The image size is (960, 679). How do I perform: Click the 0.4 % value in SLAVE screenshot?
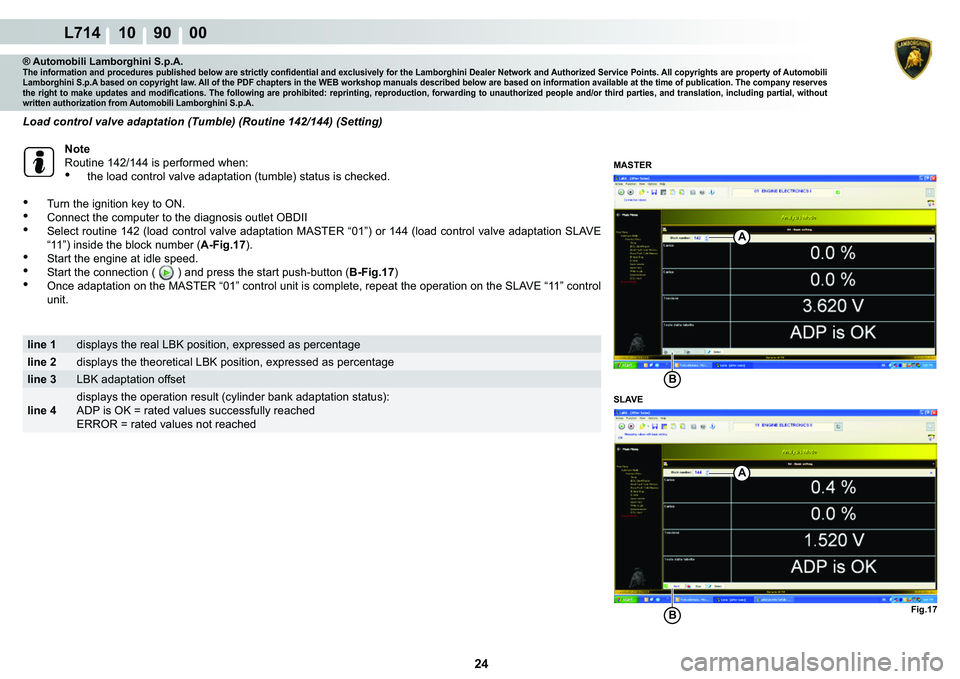coord(833,487)
